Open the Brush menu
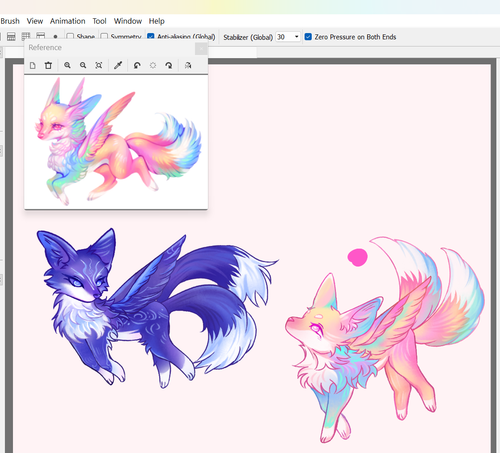This screenshot has width=500, height=453. [10, 21]
